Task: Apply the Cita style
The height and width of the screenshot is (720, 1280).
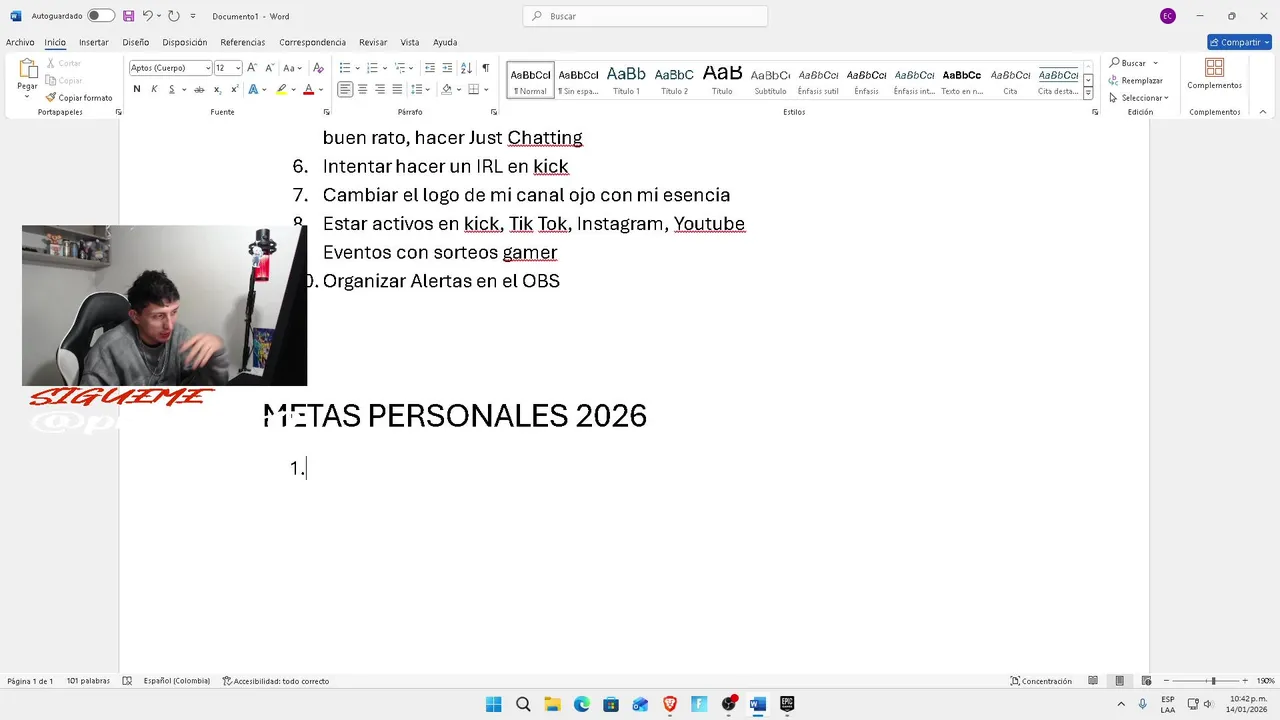Action: (1010, 79)
